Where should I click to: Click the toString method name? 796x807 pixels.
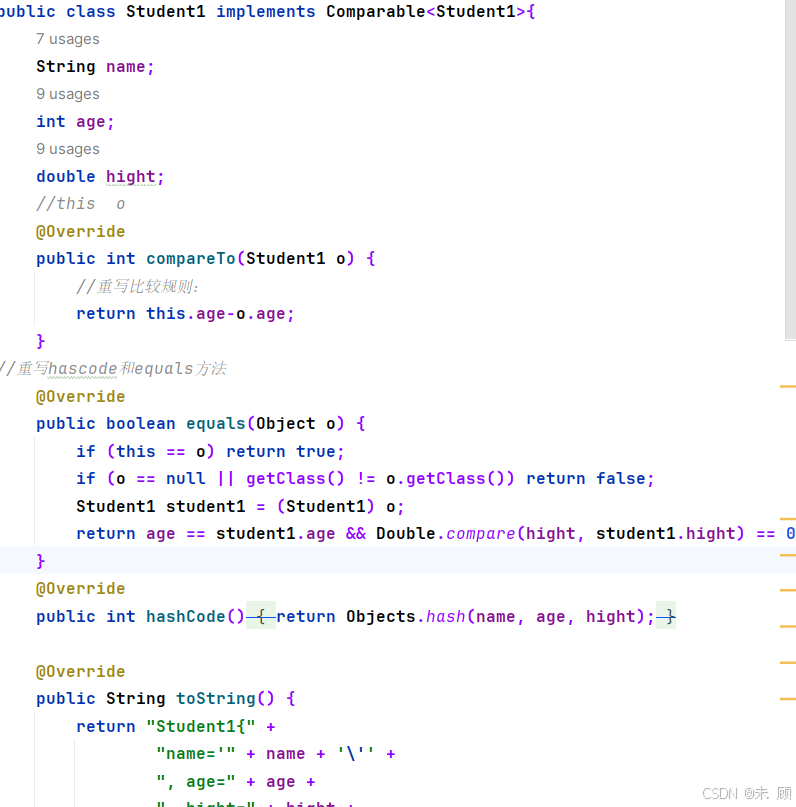point(216,698)
